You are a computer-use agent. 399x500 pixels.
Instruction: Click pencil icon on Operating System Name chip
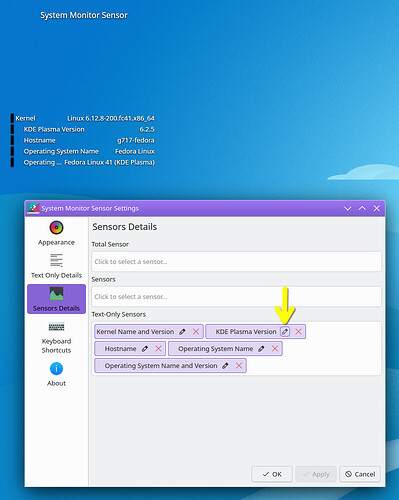tap(261, 349)
